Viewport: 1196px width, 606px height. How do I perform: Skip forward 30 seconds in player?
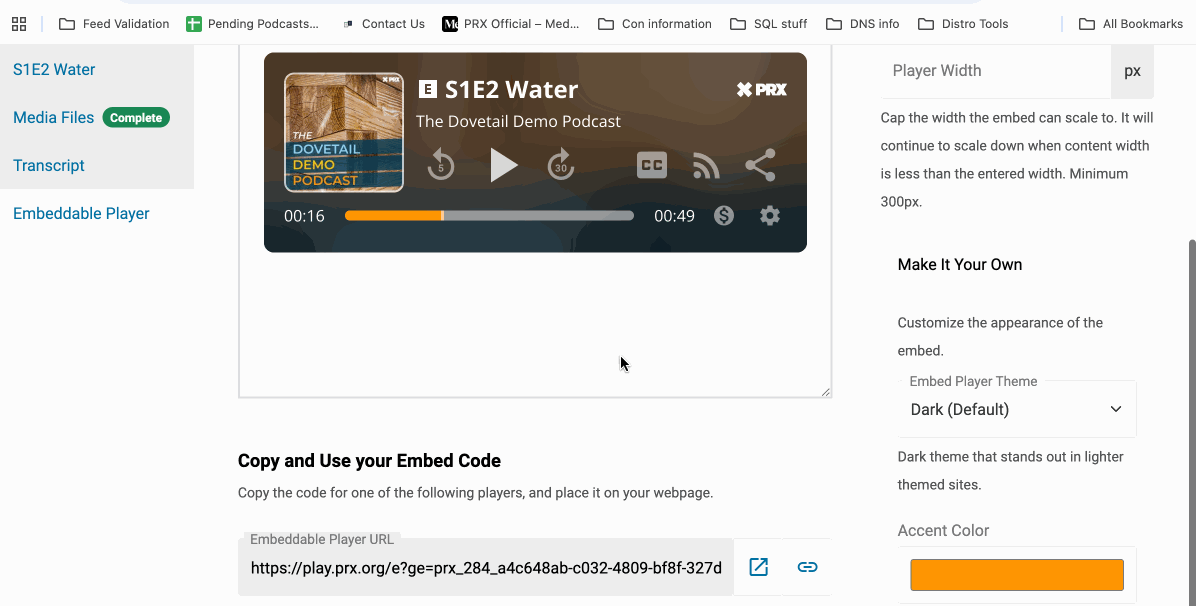[x=561, y=165]
